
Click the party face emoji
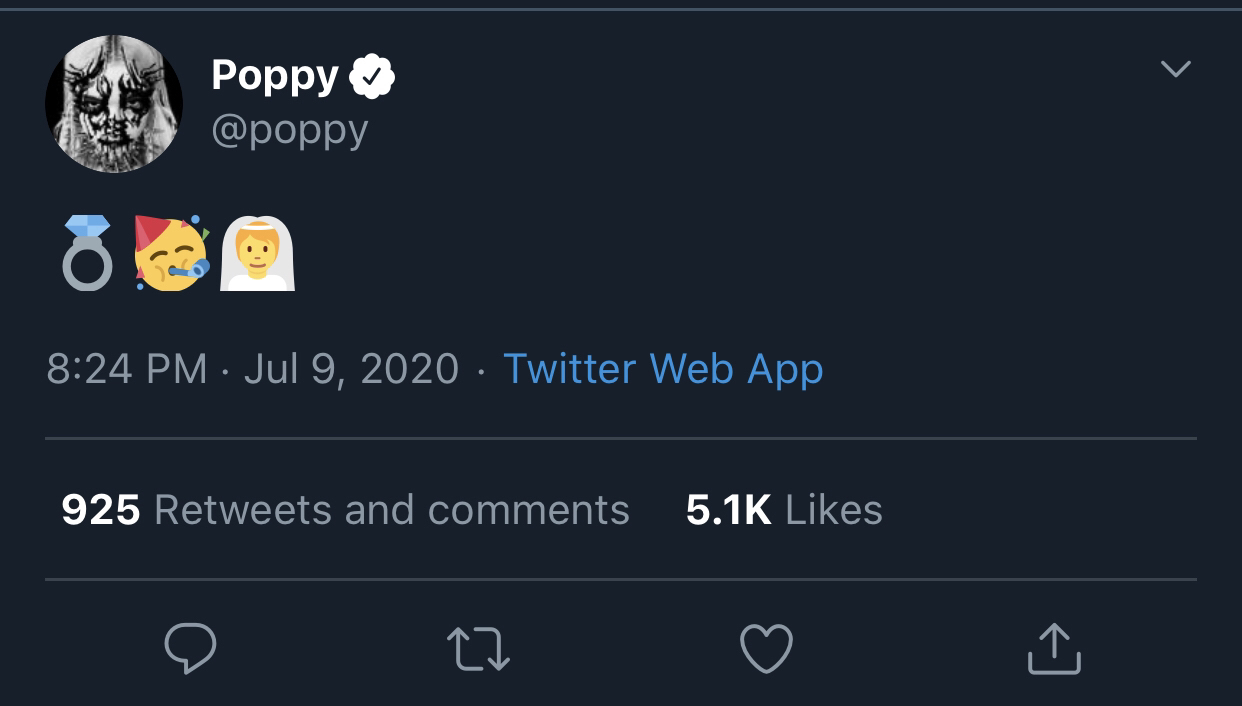point(171,253)
